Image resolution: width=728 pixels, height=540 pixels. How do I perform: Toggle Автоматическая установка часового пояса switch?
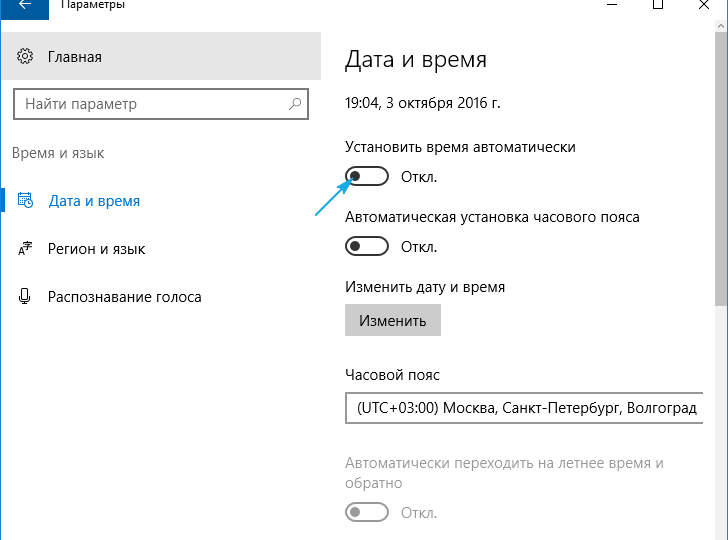click(366, 246)
